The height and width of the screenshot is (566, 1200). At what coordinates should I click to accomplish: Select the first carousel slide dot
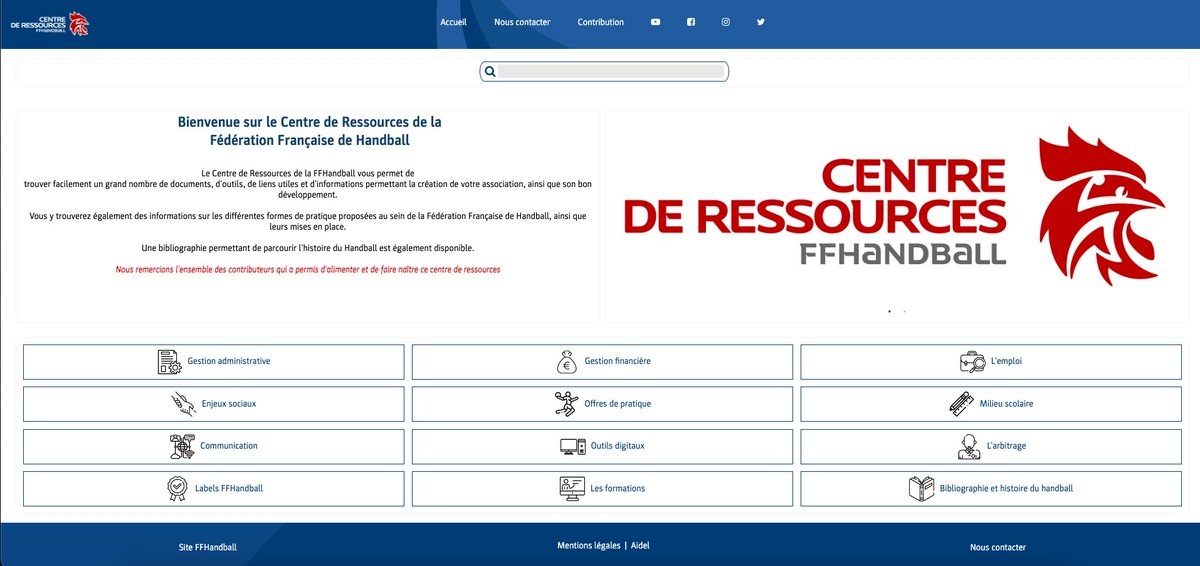click(889, 312)
